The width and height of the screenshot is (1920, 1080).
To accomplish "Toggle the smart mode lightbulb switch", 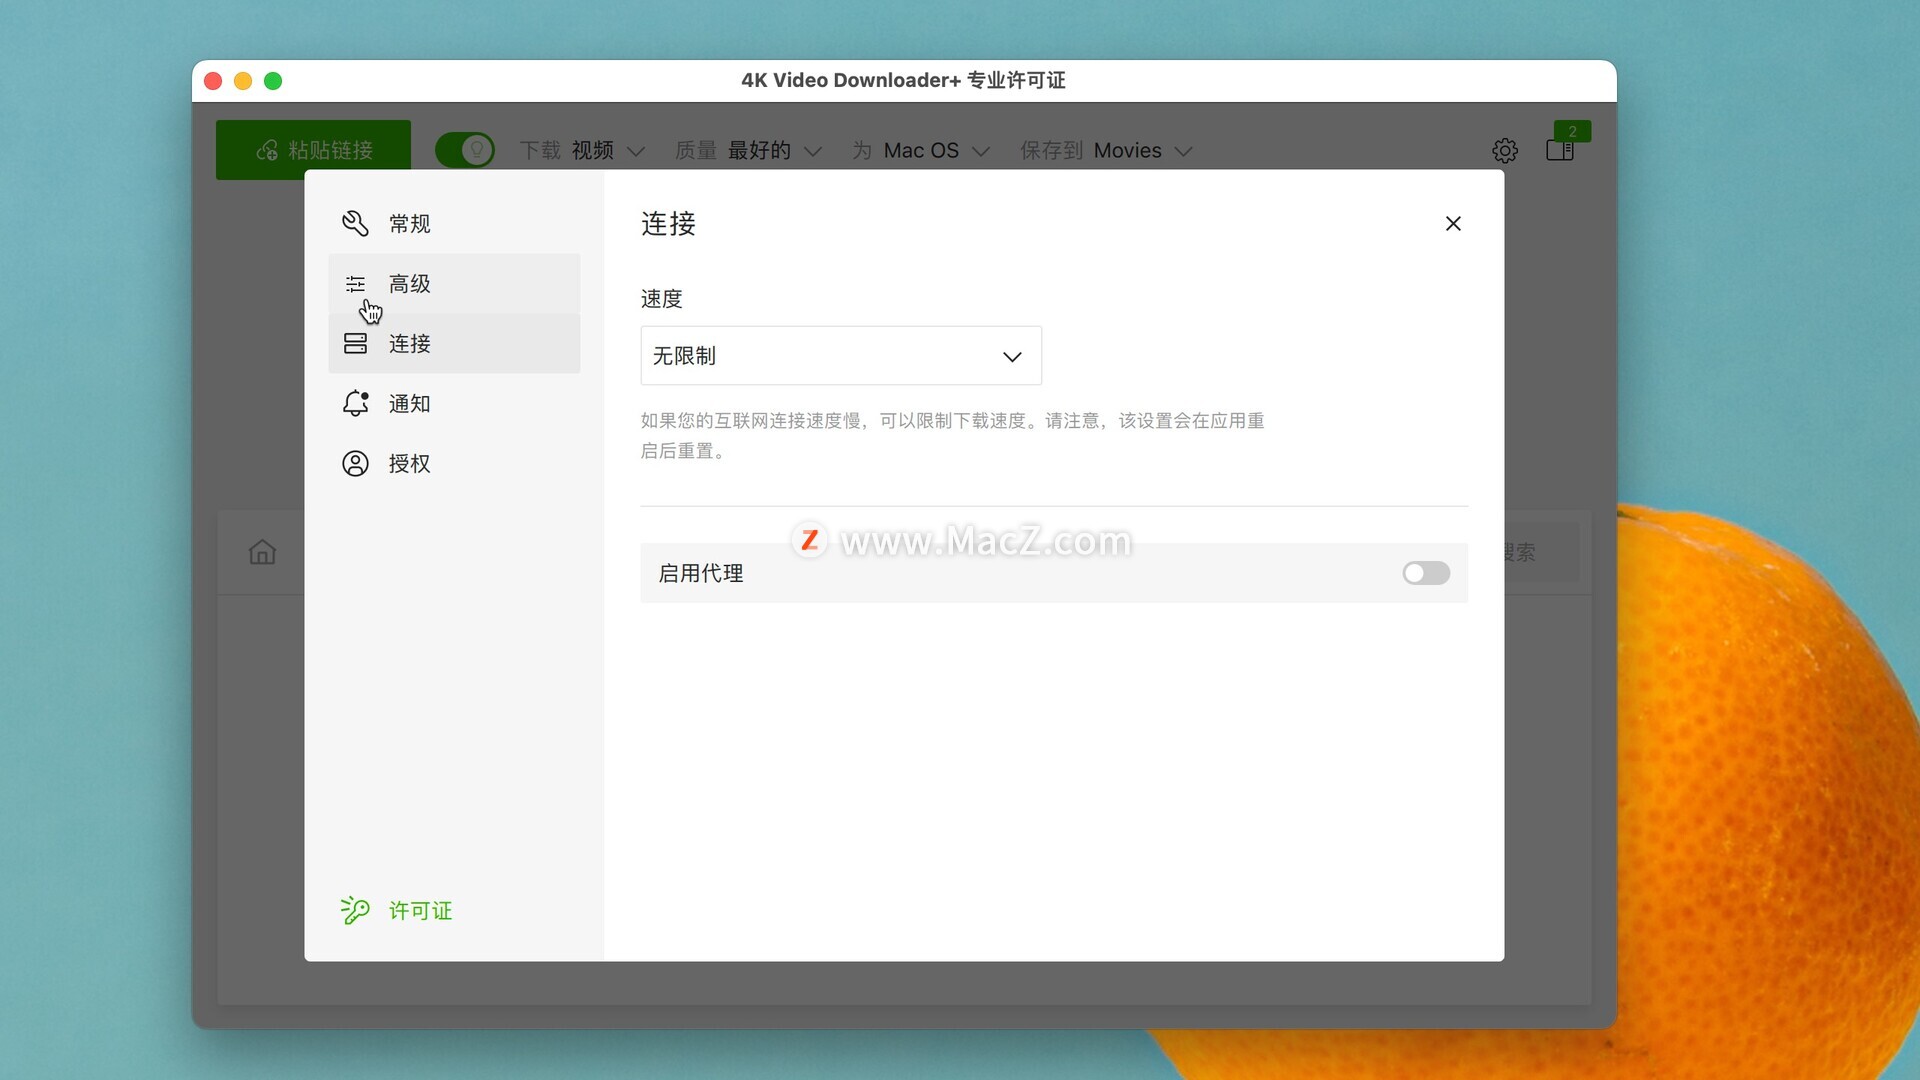I will [465, 150].
